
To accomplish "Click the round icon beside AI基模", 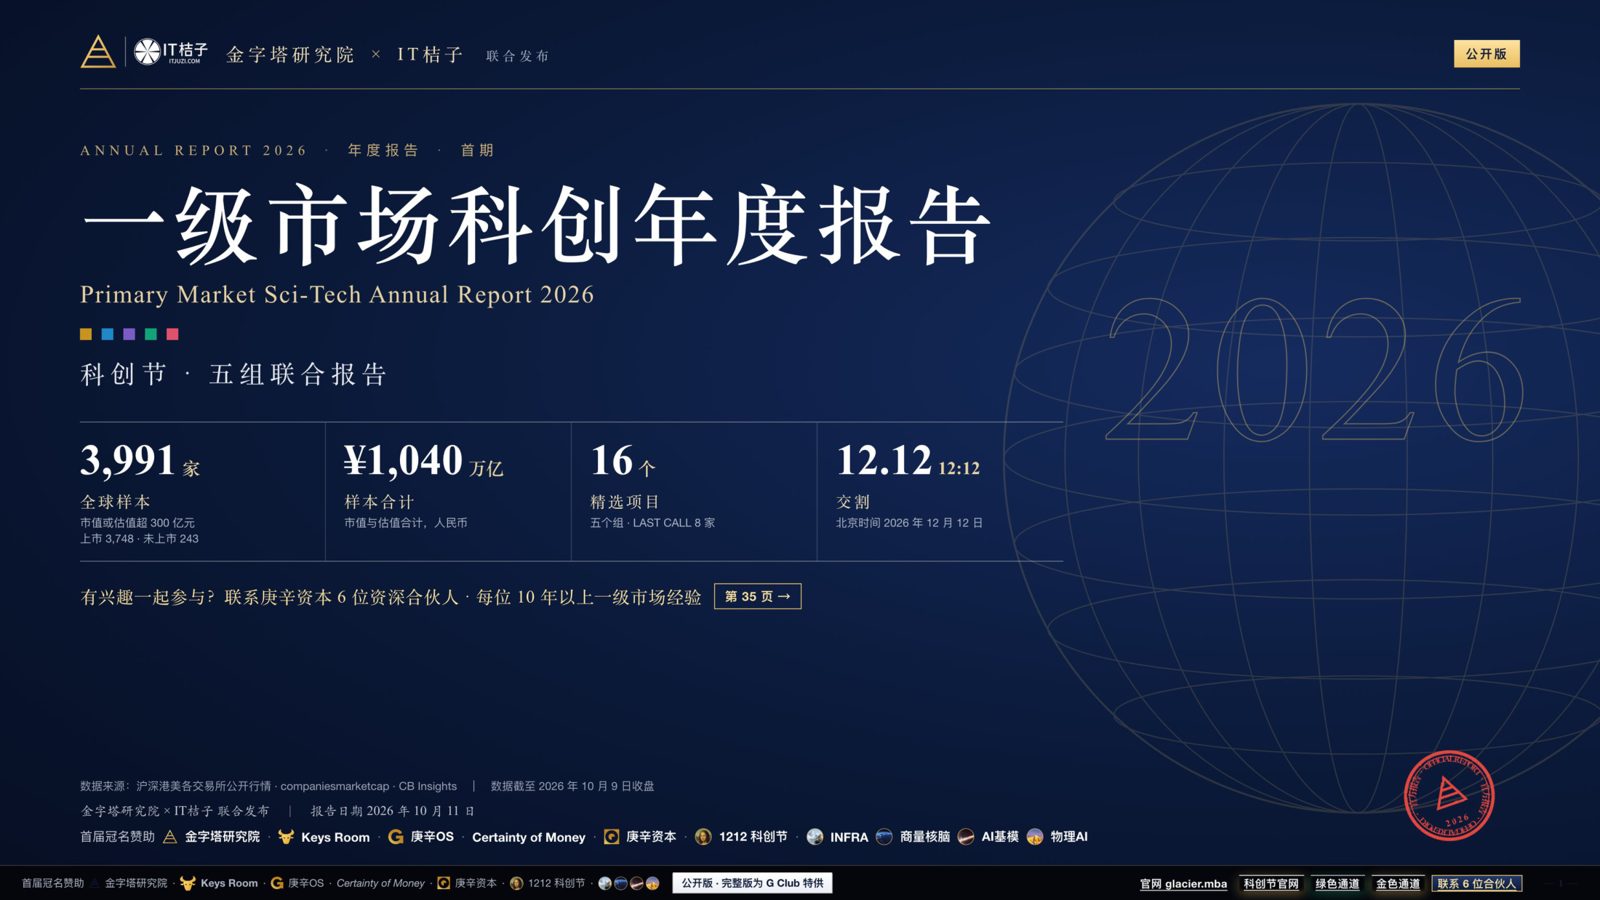I will [966, 837].
